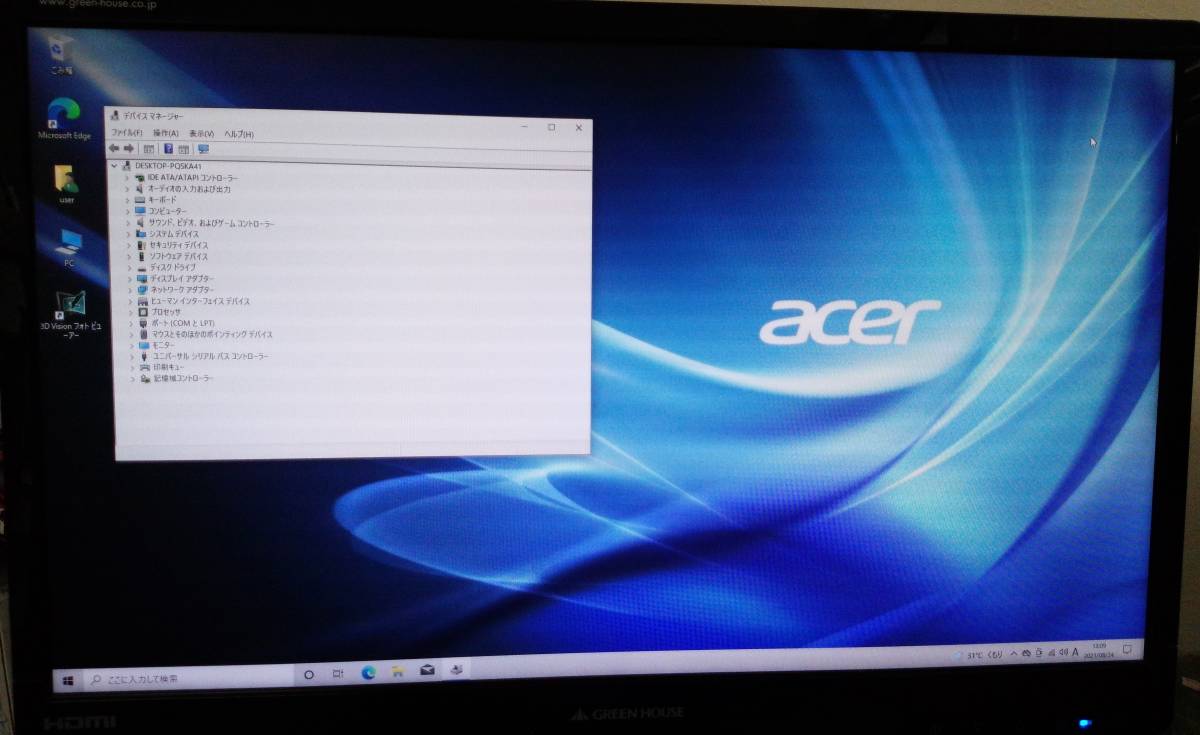1200x735 pixels.
Task: Expand the ディスプレイ アダプター node
Action: click(129, 279)
